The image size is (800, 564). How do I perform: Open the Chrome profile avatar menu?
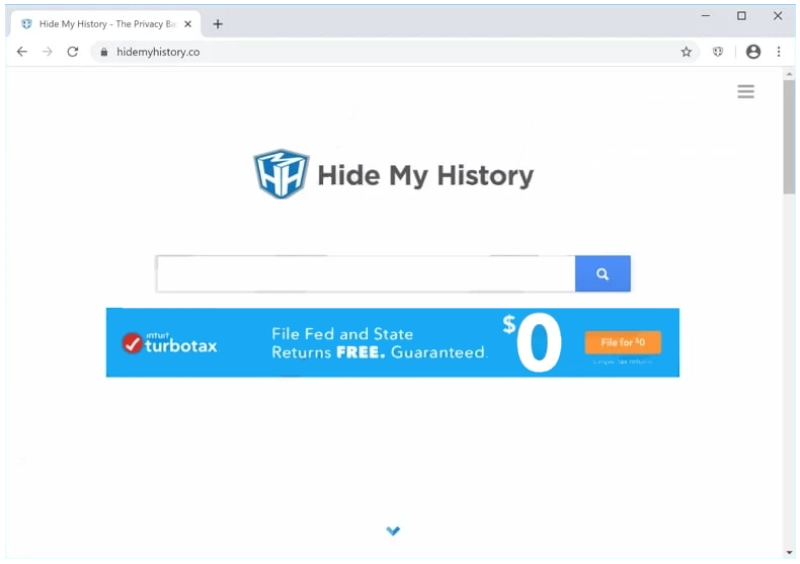pos(753,52)
